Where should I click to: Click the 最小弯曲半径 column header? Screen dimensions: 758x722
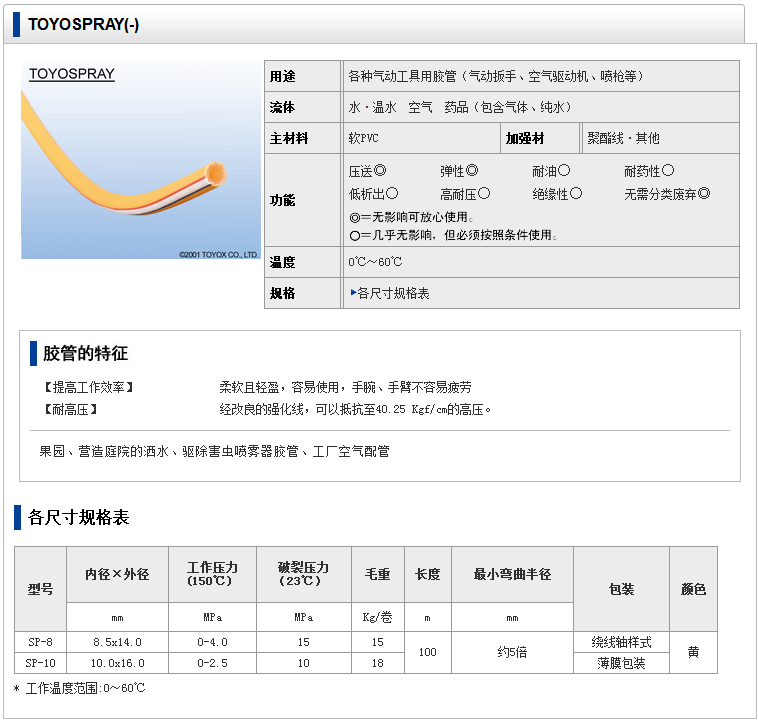[512, 575]
